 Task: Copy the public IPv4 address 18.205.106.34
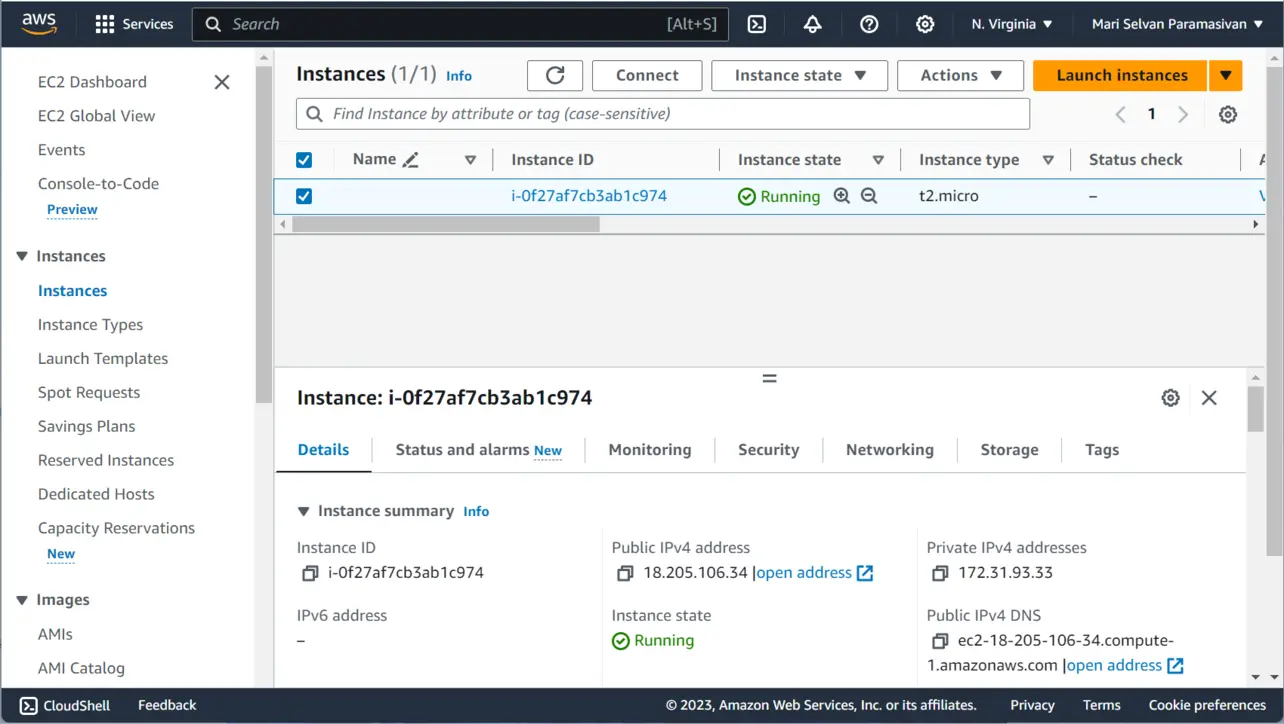coord(625,574)
